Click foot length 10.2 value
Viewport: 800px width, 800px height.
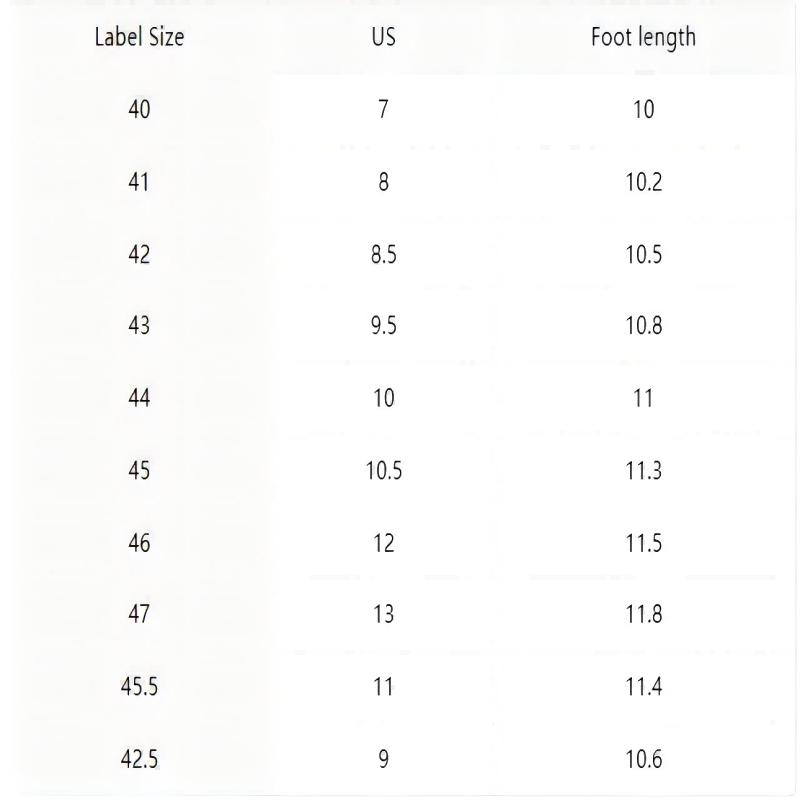coord(644,182)
